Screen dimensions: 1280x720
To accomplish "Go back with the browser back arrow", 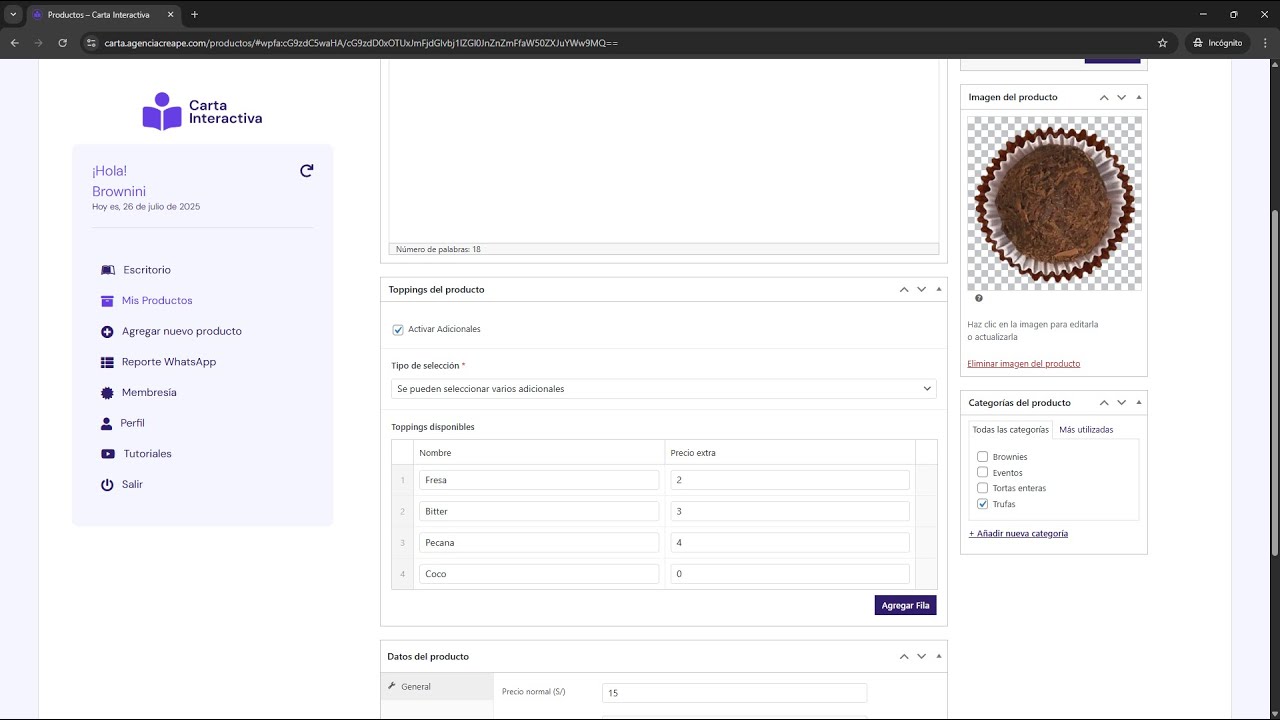I will (x=15, y=43).
